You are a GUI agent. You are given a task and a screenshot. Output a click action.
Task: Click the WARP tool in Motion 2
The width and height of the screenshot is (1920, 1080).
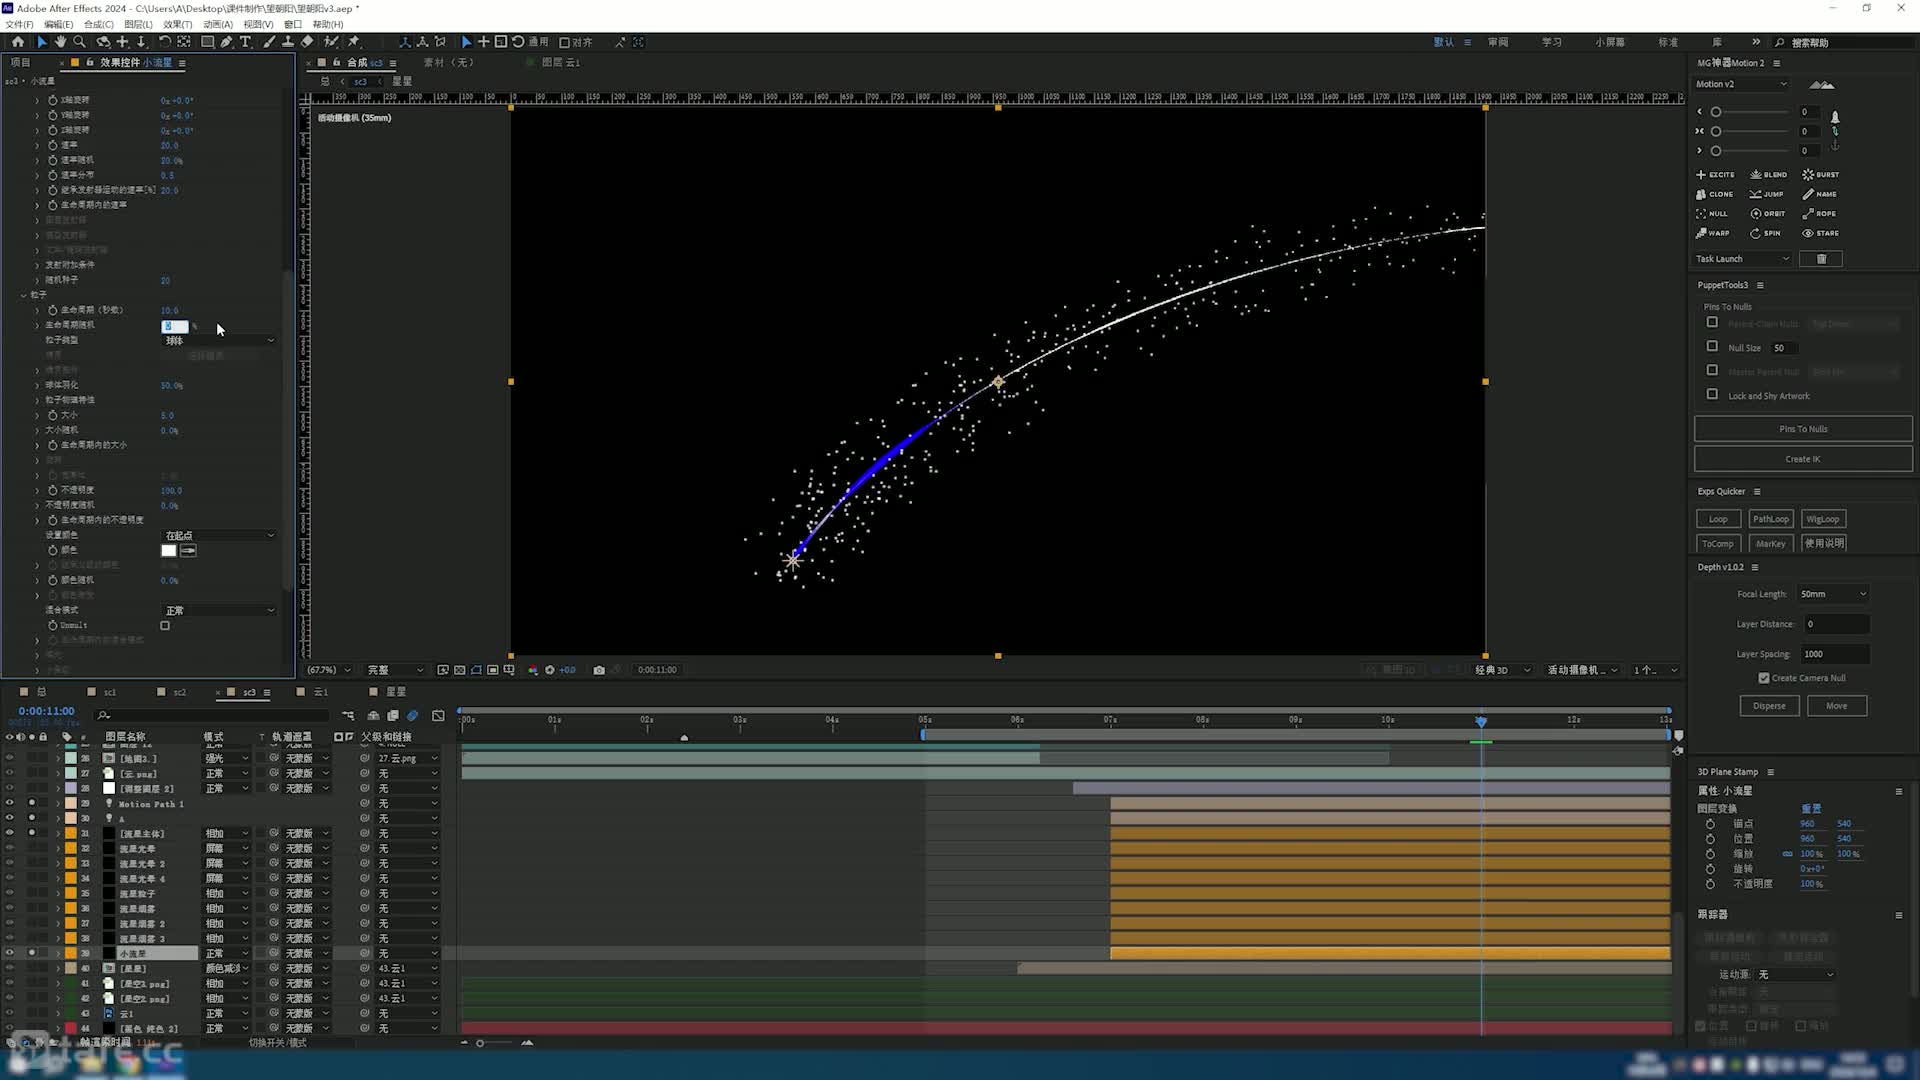point(1713,233)
